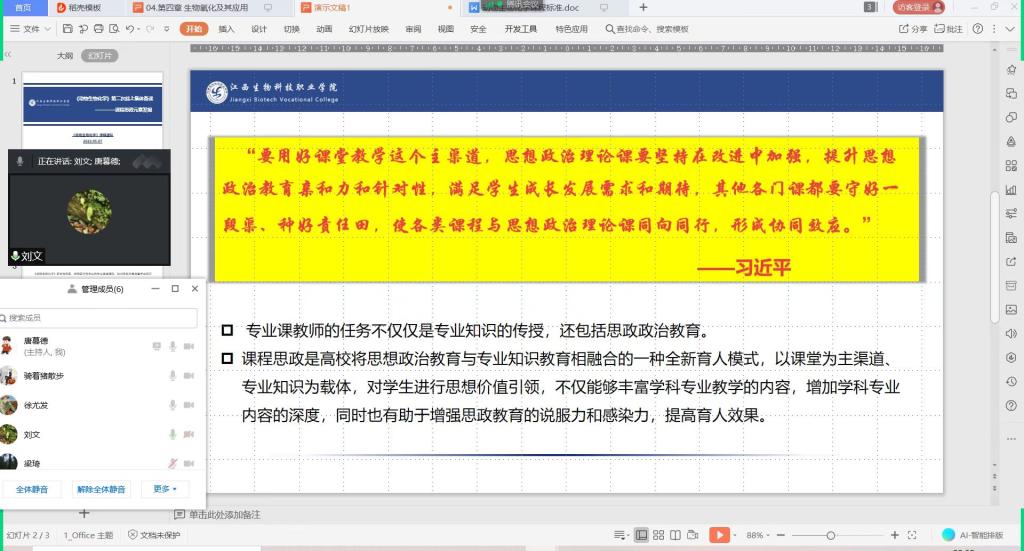
Task: Click zoom in plus icon
Action: (894, 535)
